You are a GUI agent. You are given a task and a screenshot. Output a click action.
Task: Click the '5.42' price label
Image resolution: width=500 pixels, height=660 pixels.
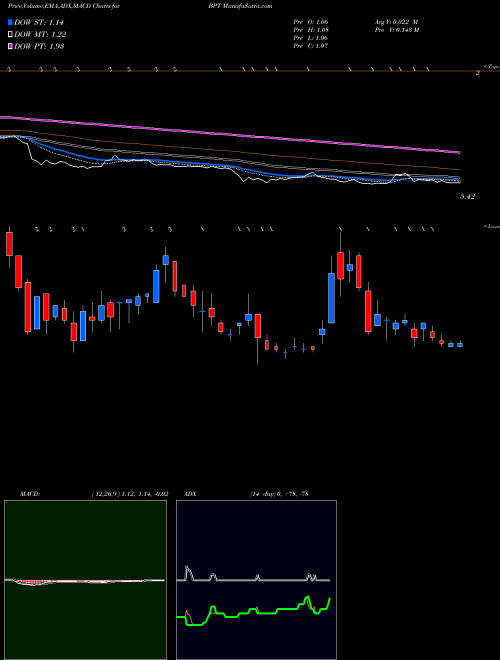click(x=467, y=197)
